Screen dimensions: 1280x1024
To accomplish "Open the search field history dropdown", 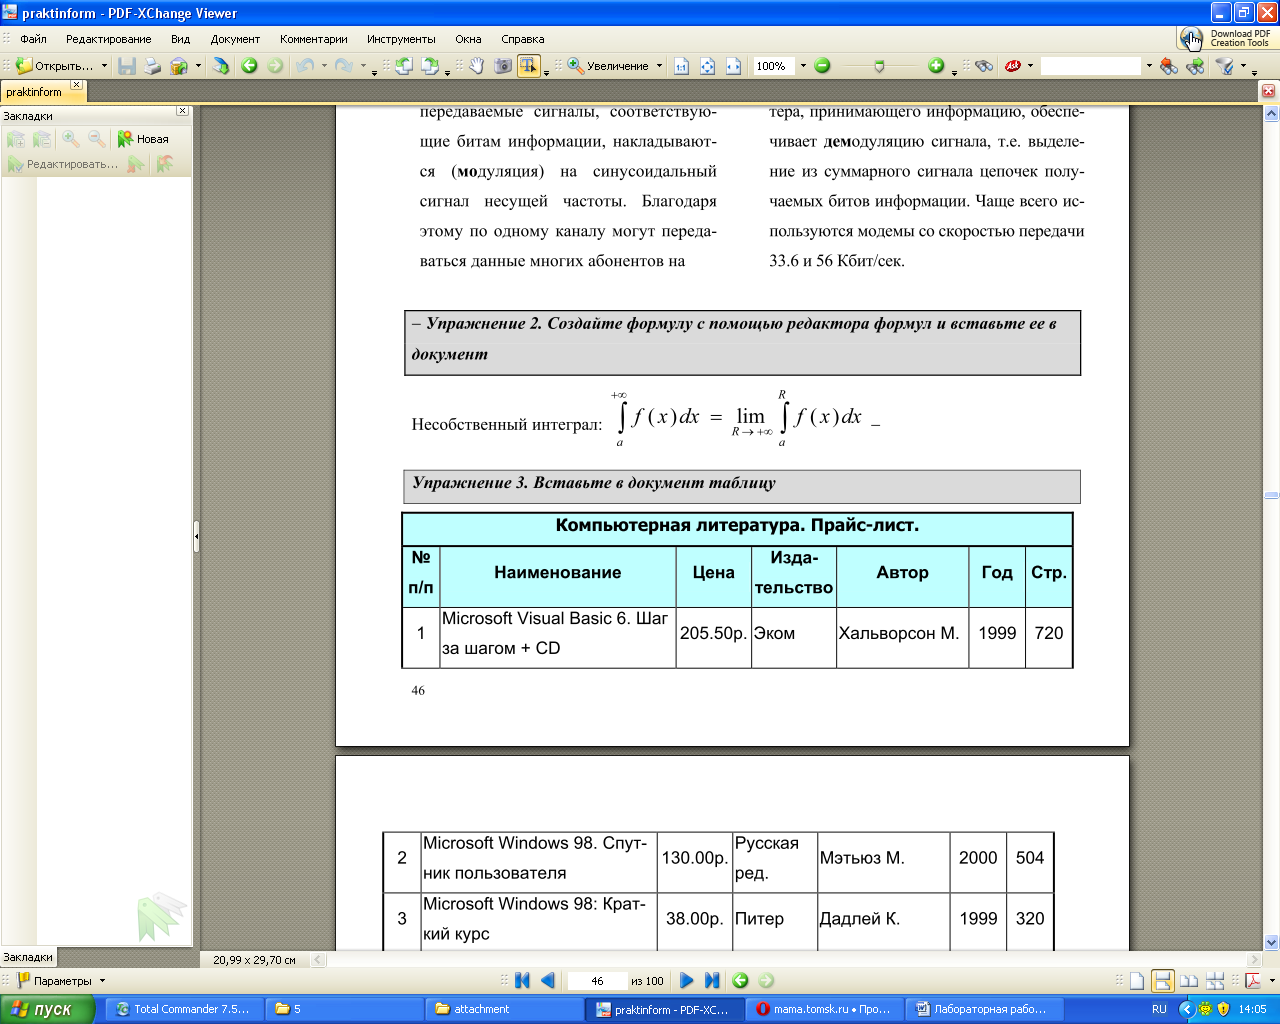I will (1149, 66).
